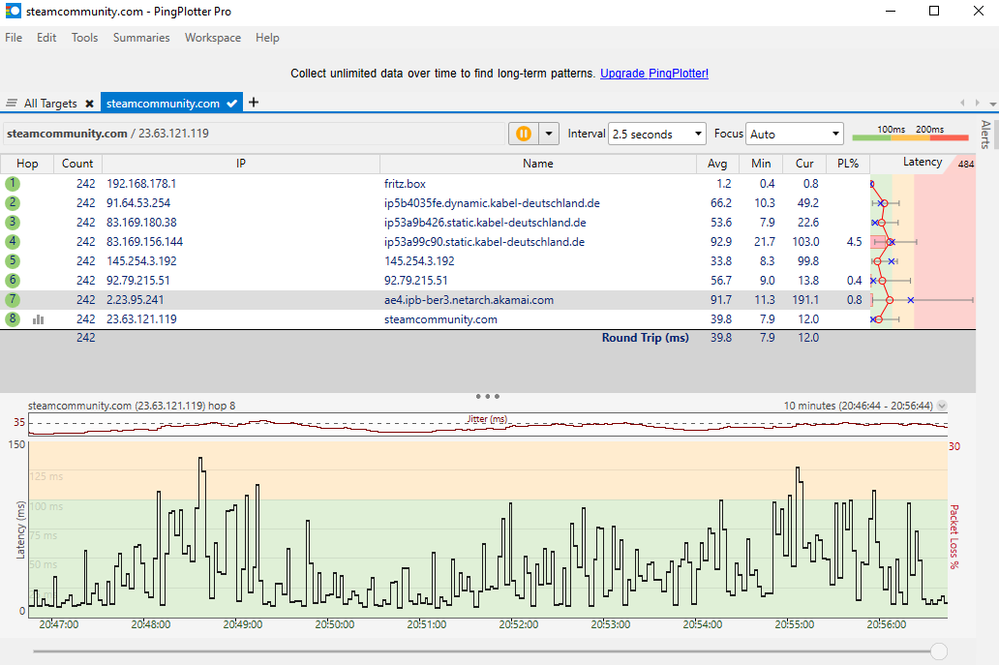The width and height of the screenshot is (999, 665).
Task: Open the Workspace menu
Action: tap(213, 38)
